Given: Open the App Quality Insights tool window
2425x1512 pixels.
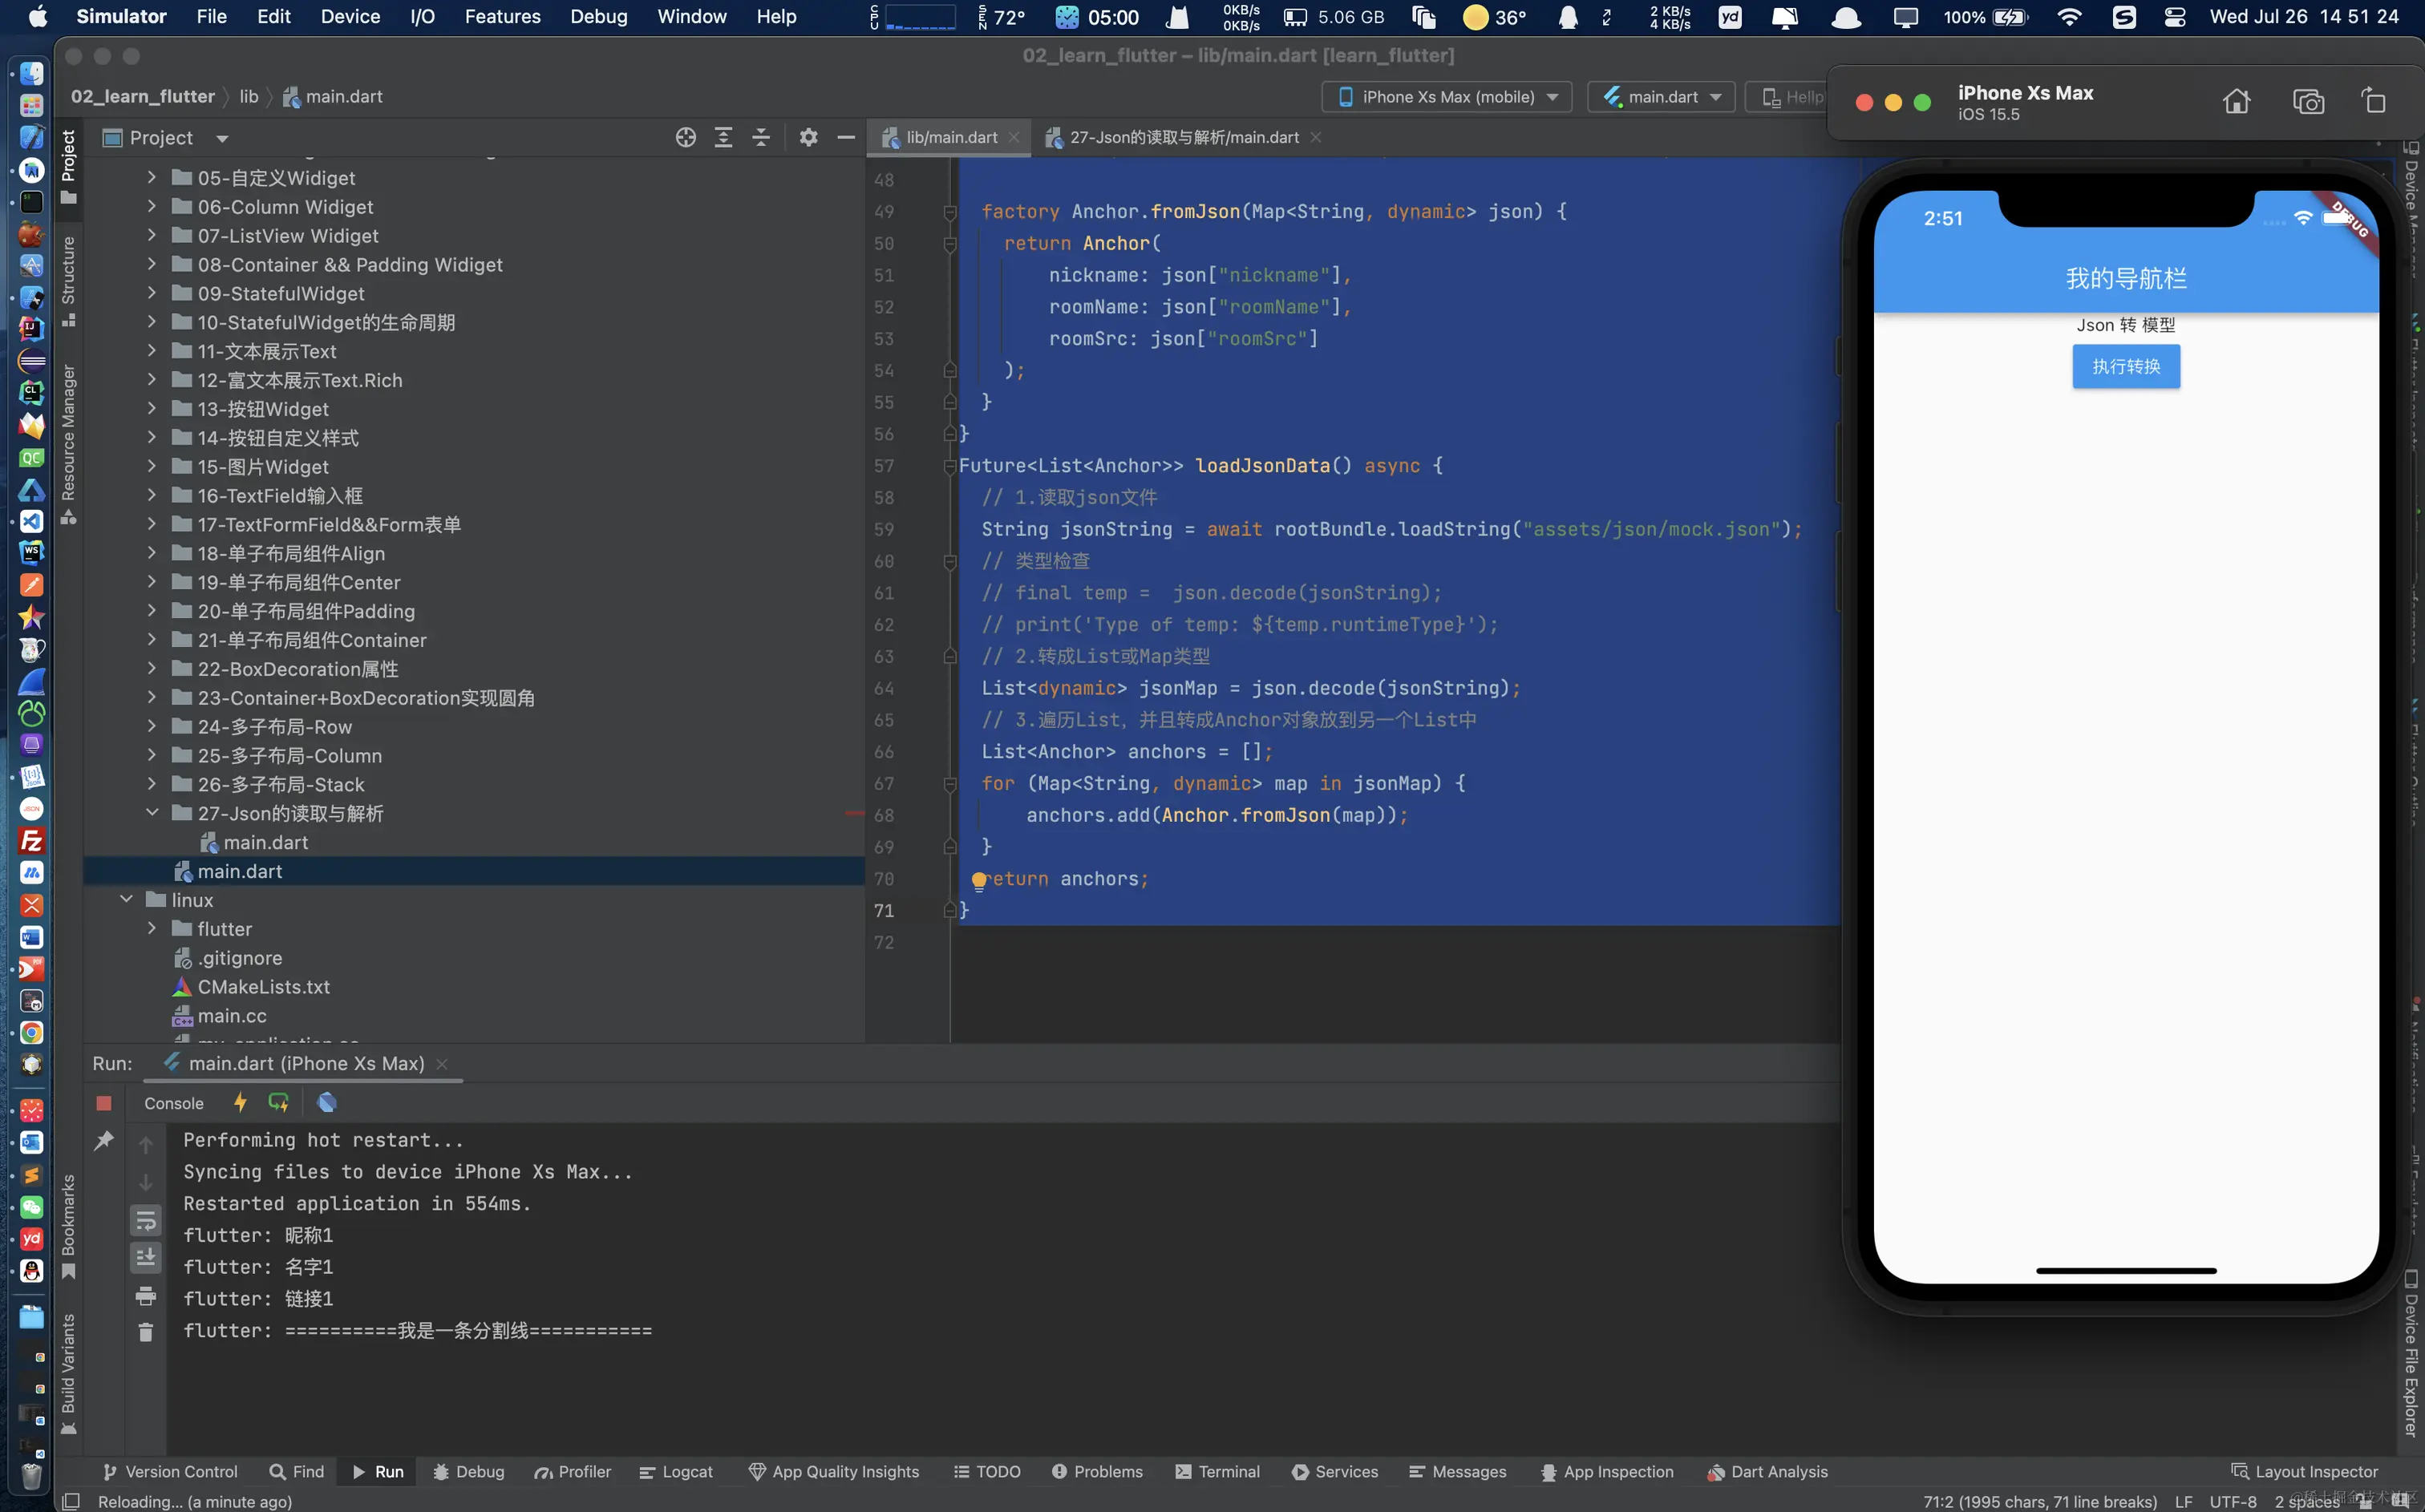Looking at the screenshot, I should click(834, 1472).
